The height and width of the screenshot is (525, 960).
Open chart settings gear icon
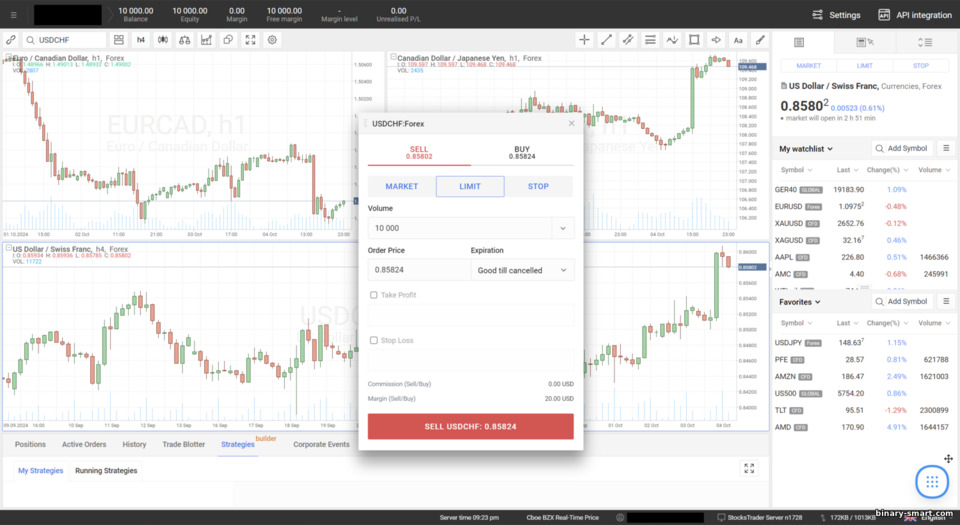coord(272,40)
